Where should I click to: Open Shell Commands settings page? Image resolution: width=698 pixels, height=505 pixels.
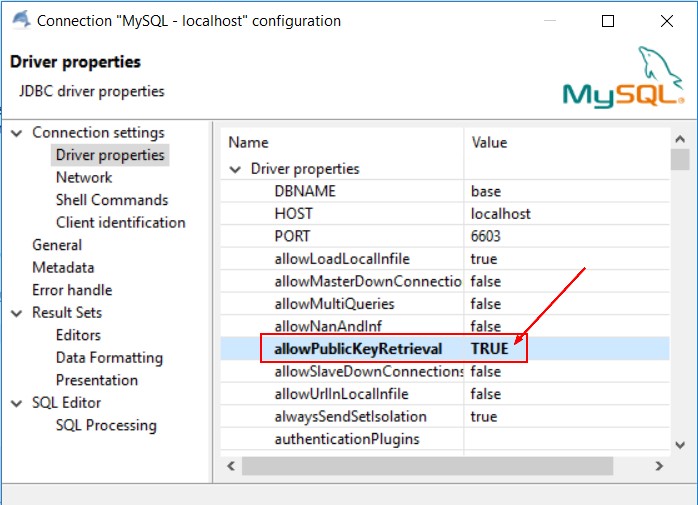112,200
